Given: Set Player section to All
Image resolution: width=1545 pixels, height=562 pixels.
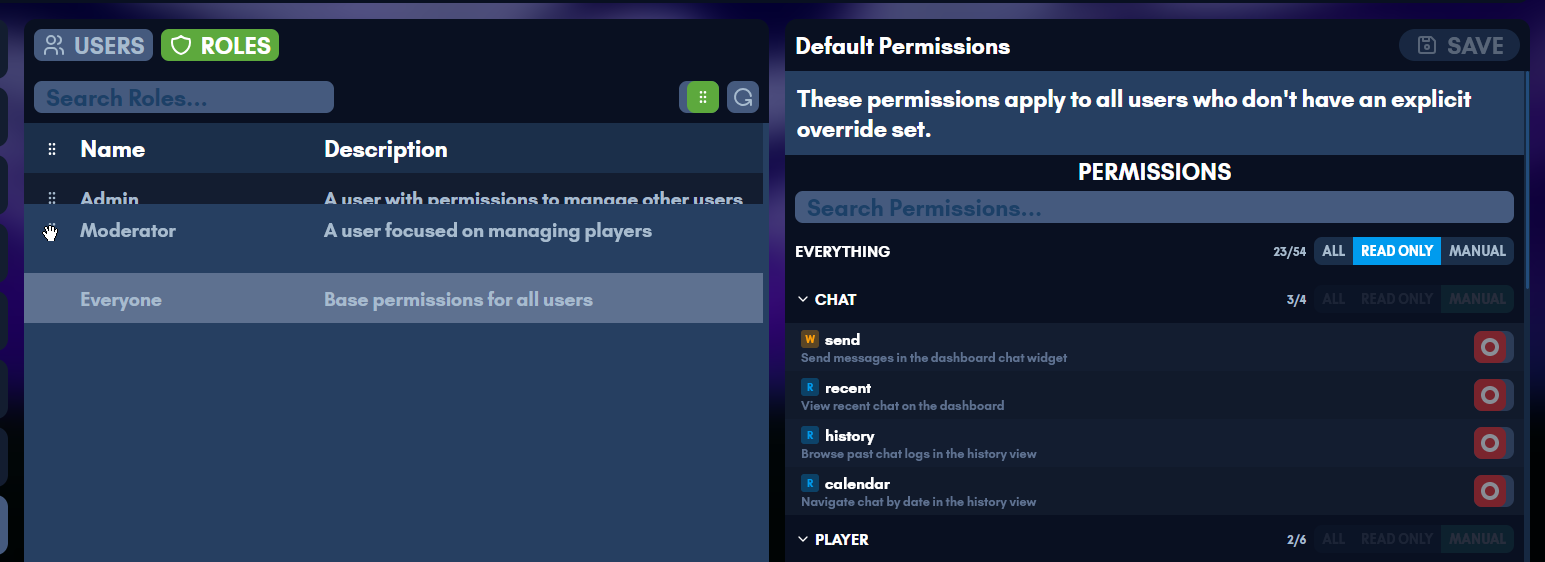Looking at the screenshot, I should click(1333, 539).
